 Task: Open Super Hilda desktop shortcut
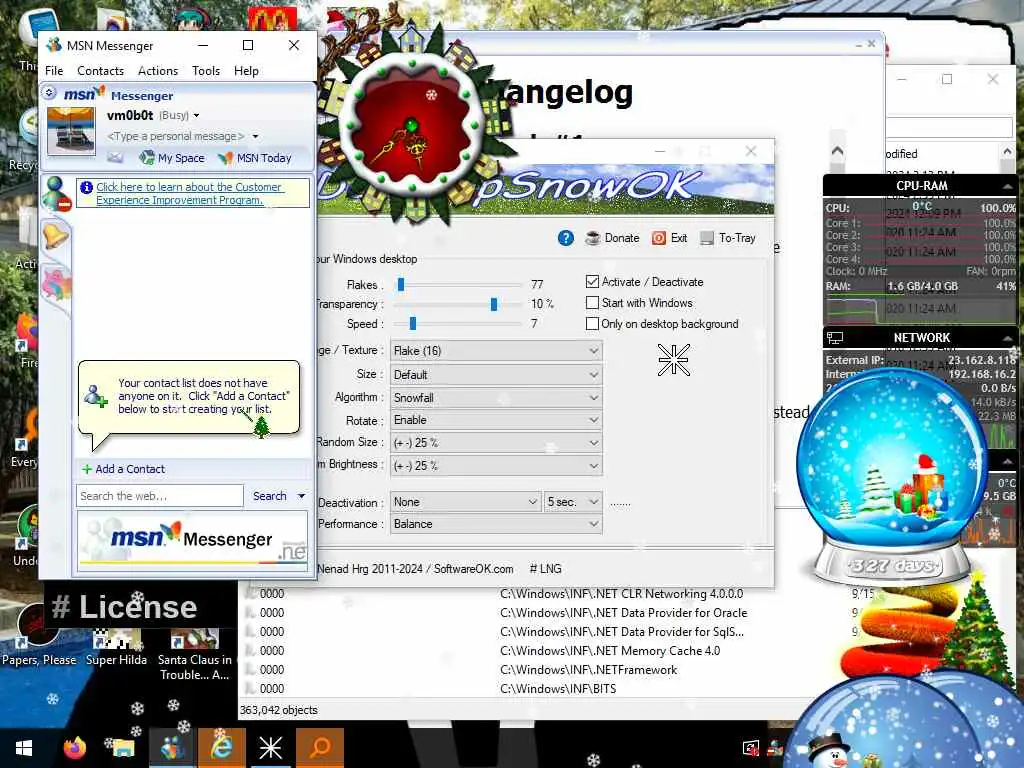click(x=116, y=648)
